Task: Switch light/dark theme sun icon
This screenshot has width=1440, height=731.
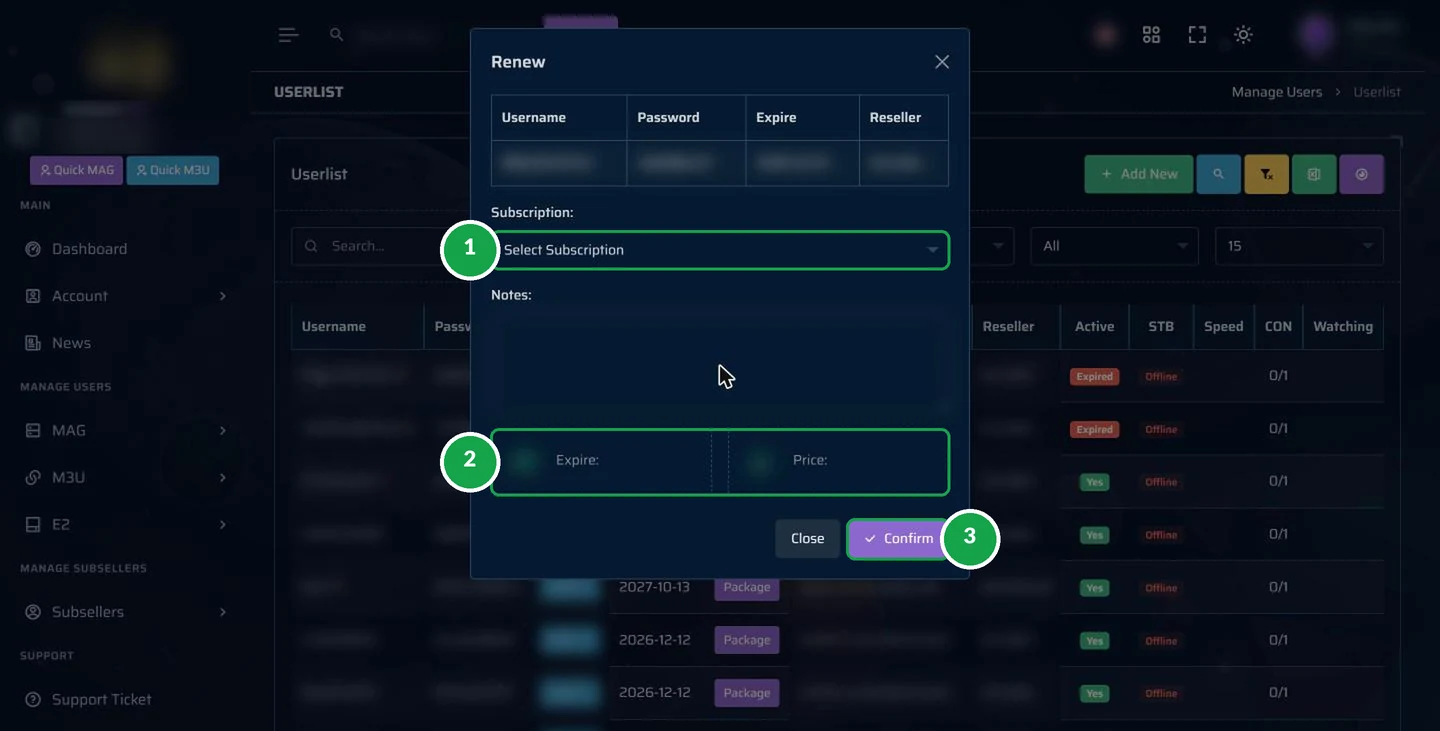Action: [x=1243, y=35]
